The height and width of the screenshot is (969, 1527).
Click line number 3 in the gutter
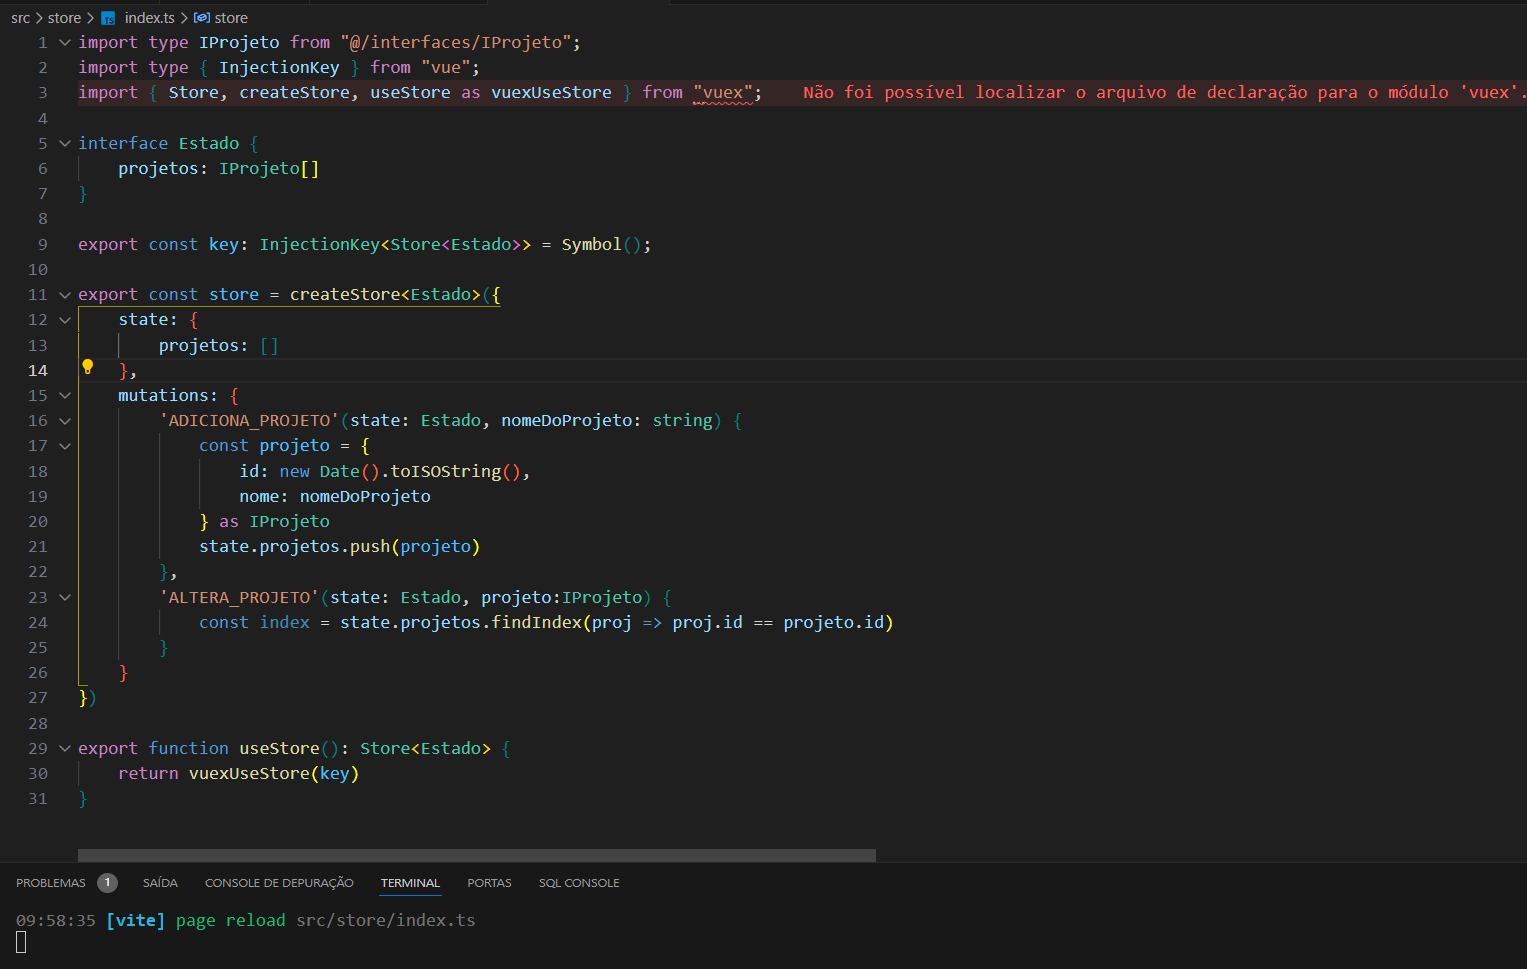[43, 93]
